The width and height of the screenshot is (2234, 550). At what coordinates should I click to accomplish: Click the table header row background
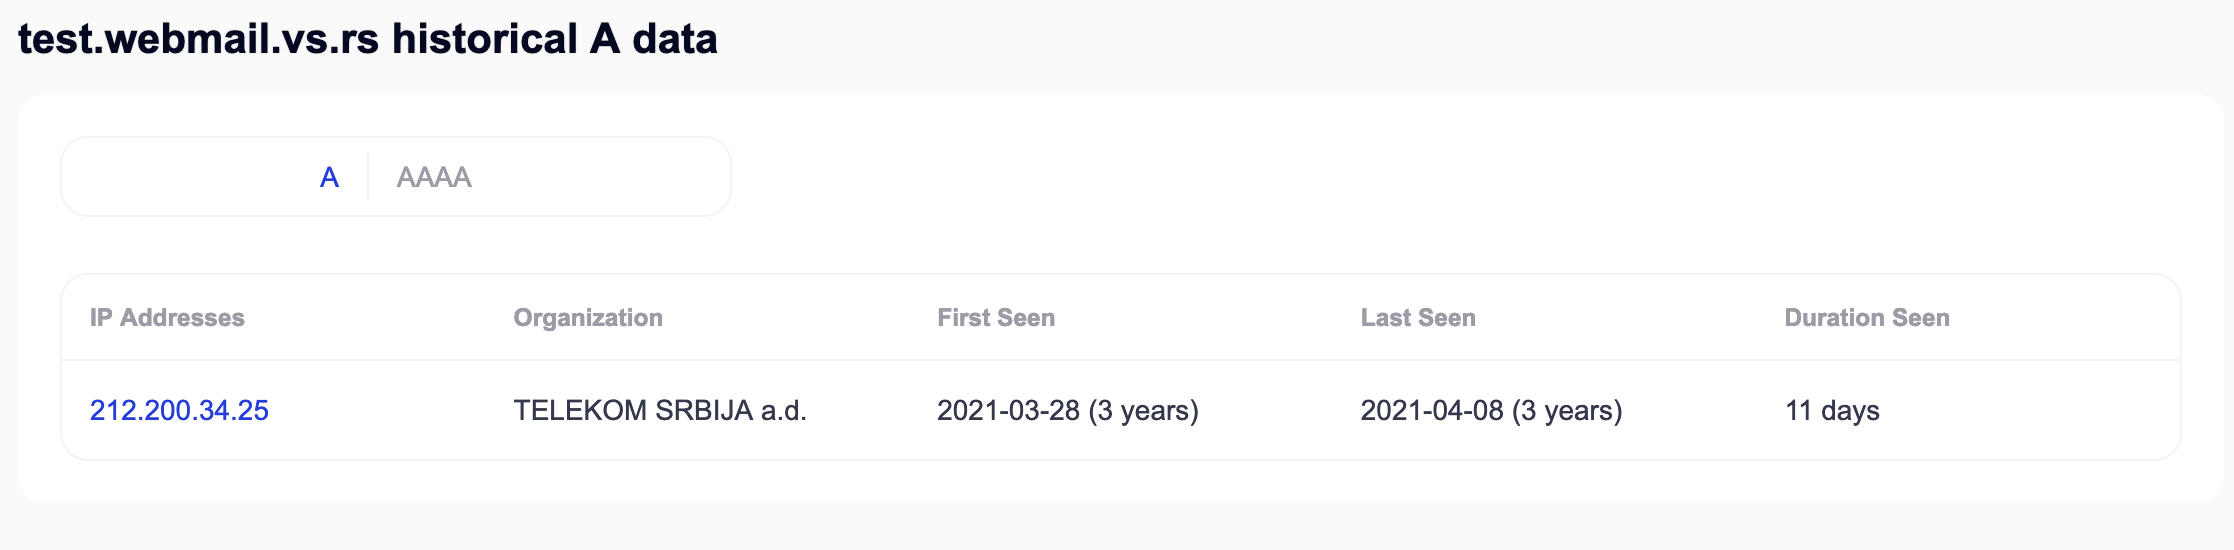click(1120, 317)
